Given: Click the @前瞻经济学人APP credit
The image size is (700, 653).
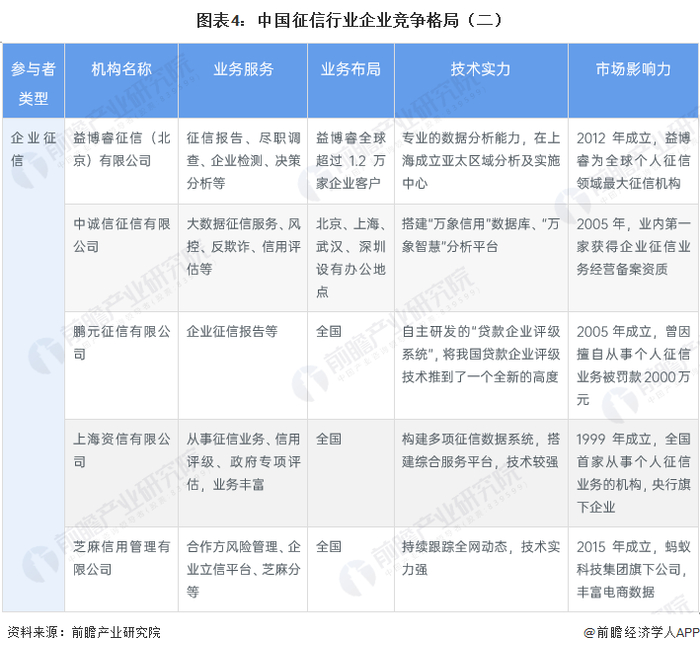Looking at the screenshot, I should point(641,632).
